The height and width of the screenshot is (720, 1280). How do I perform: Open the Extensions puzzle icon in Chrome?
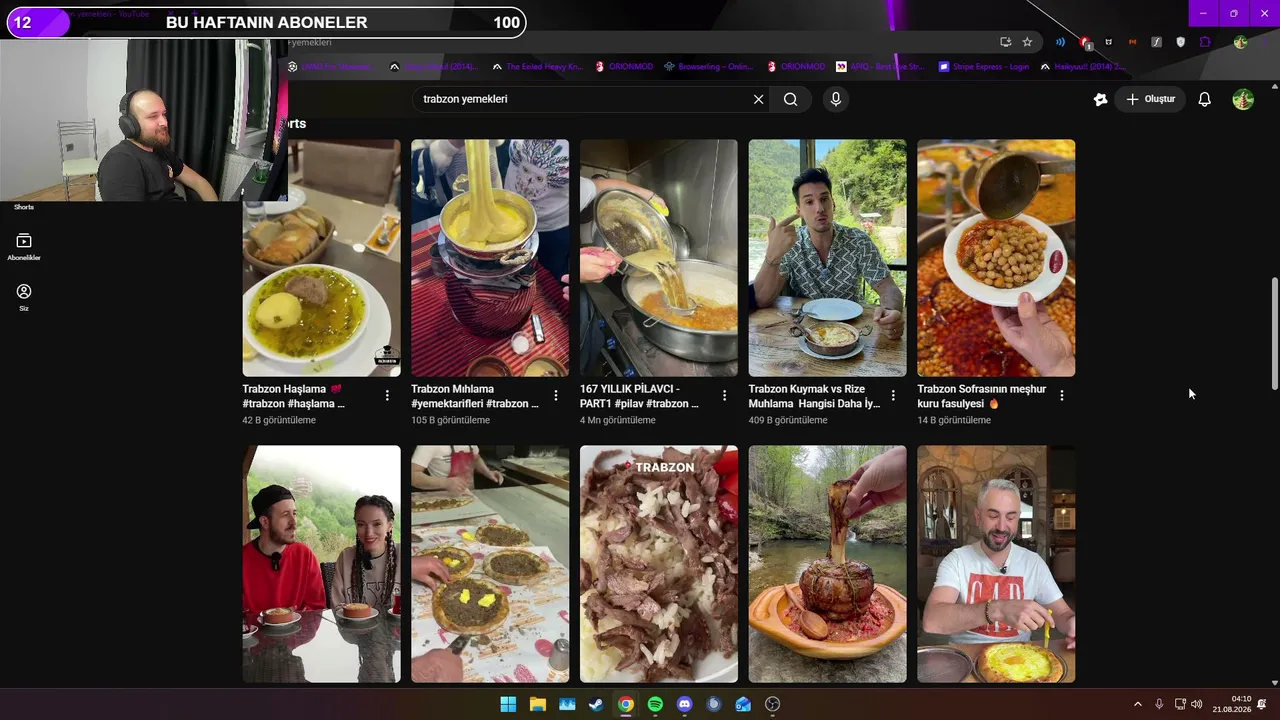pyautogui.click(x=1205, y=42)
